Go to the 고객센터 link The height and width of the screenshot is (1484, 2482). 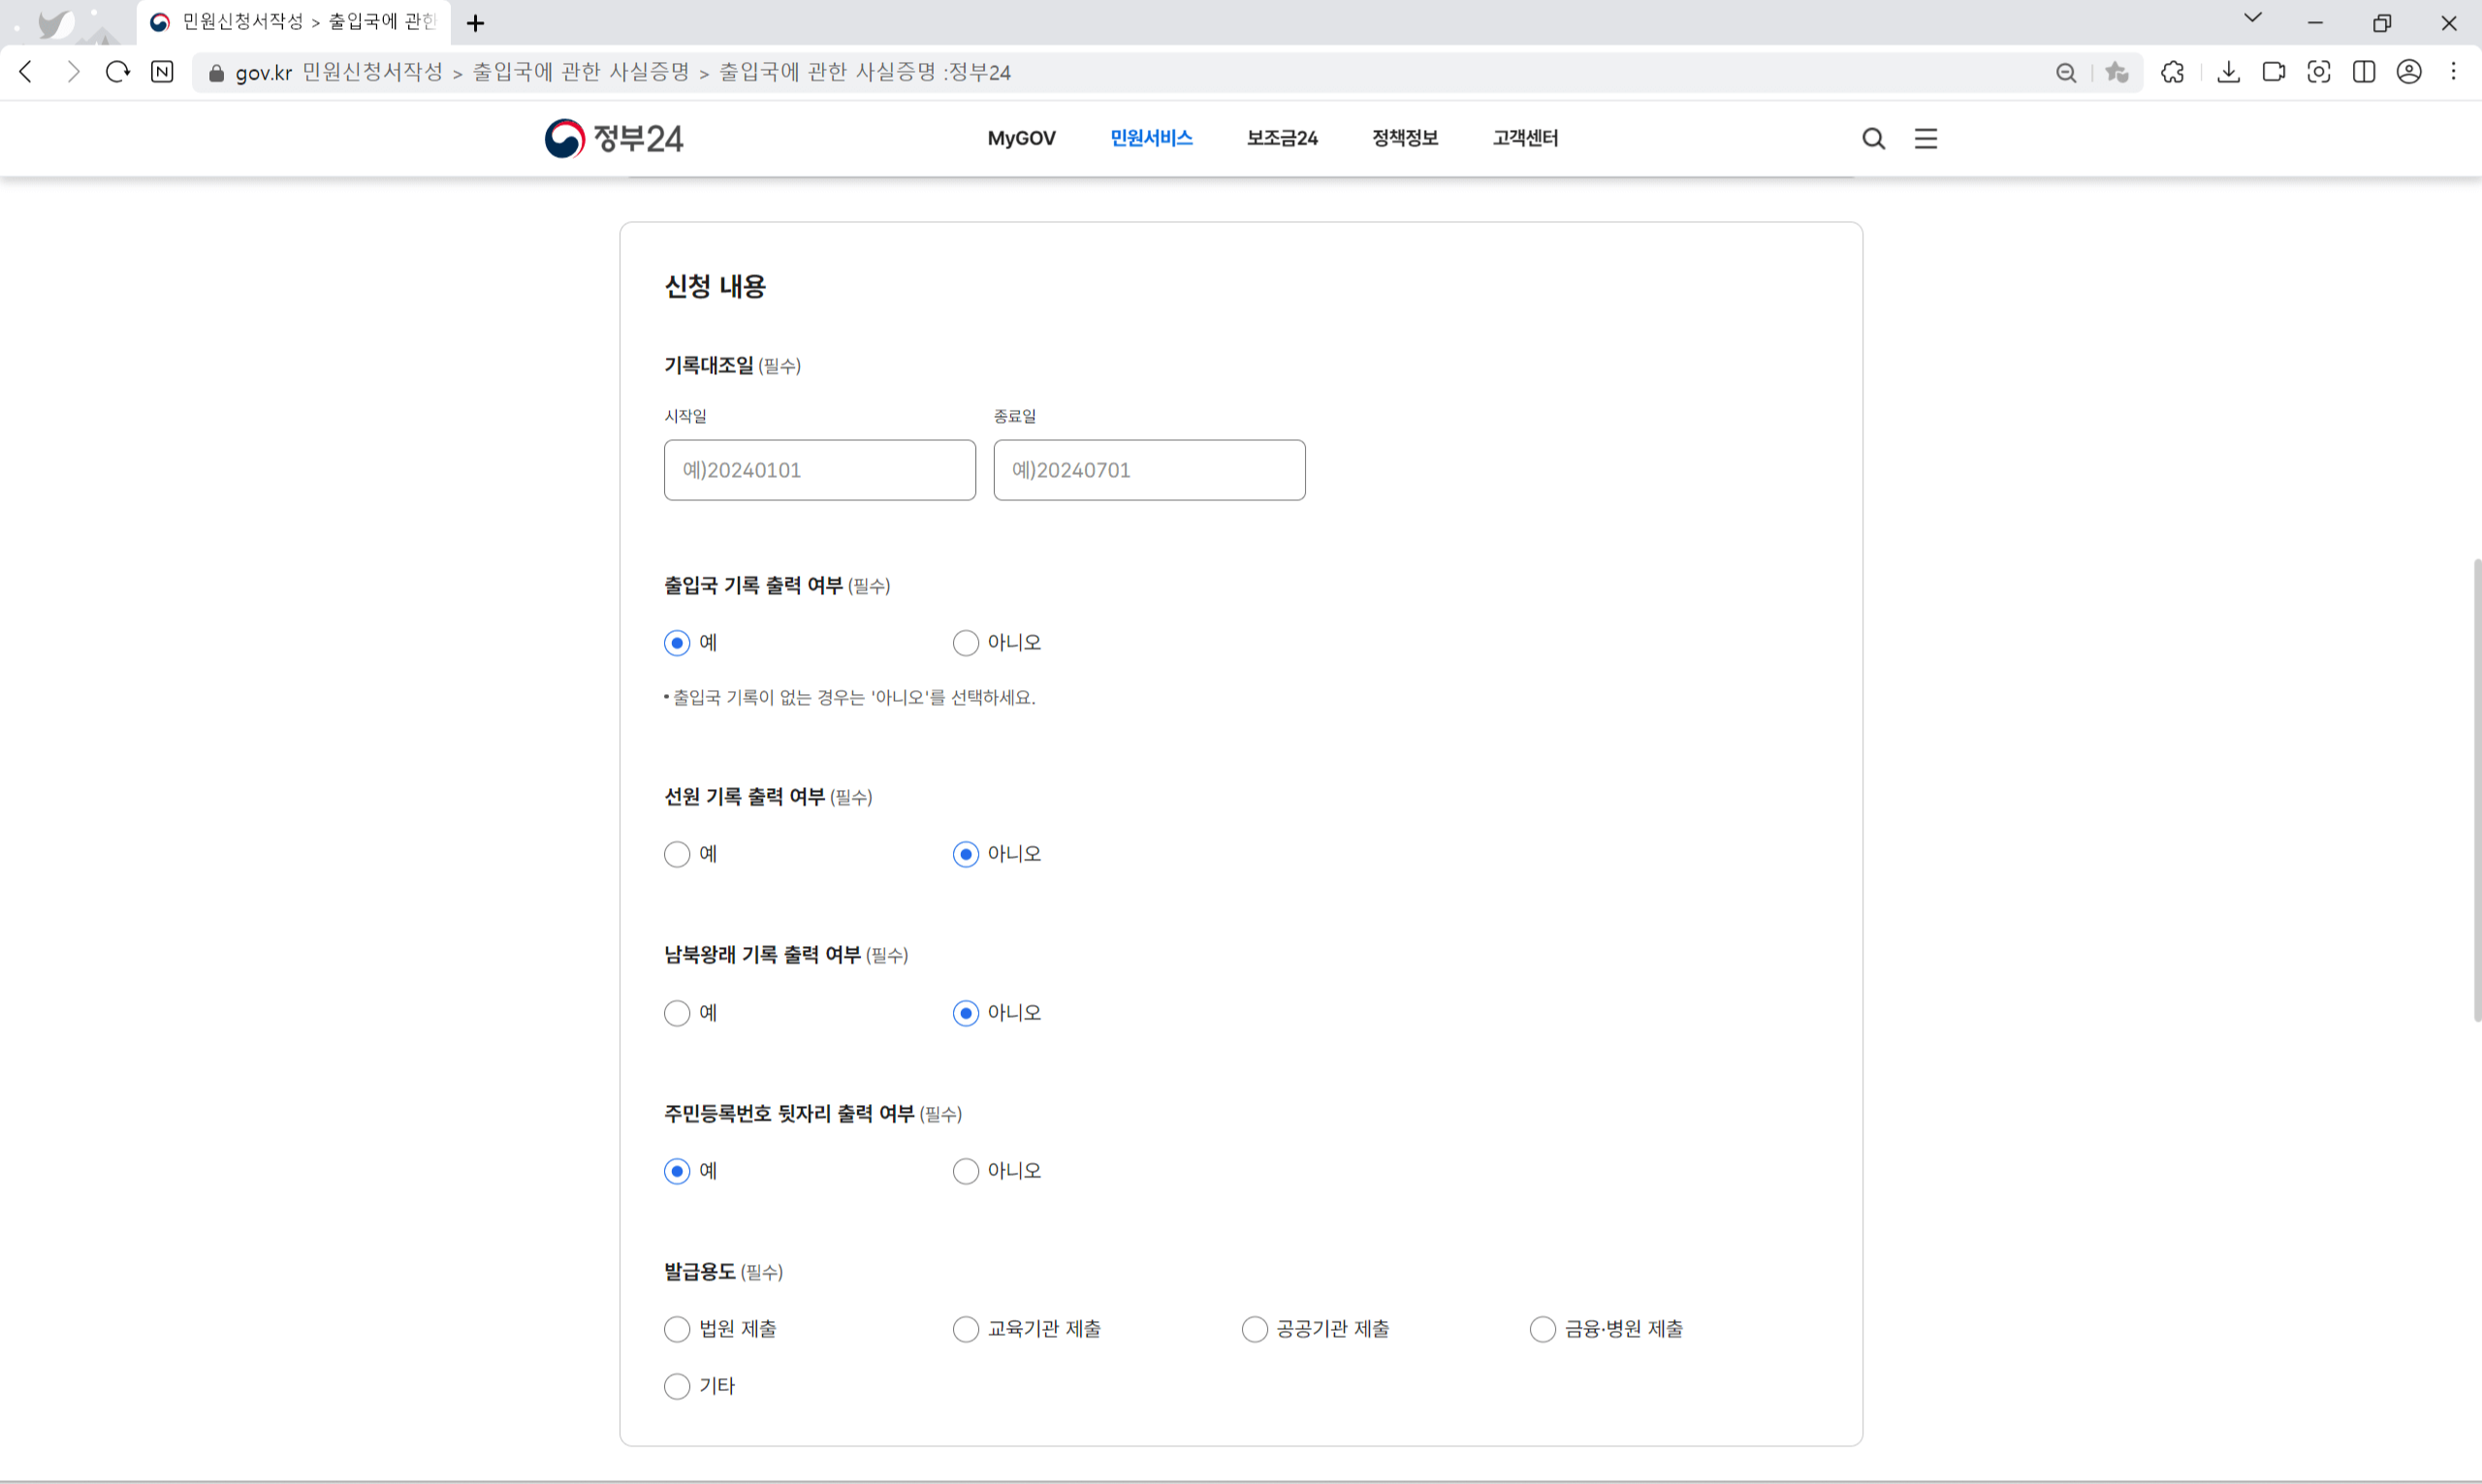point(1524,138)
